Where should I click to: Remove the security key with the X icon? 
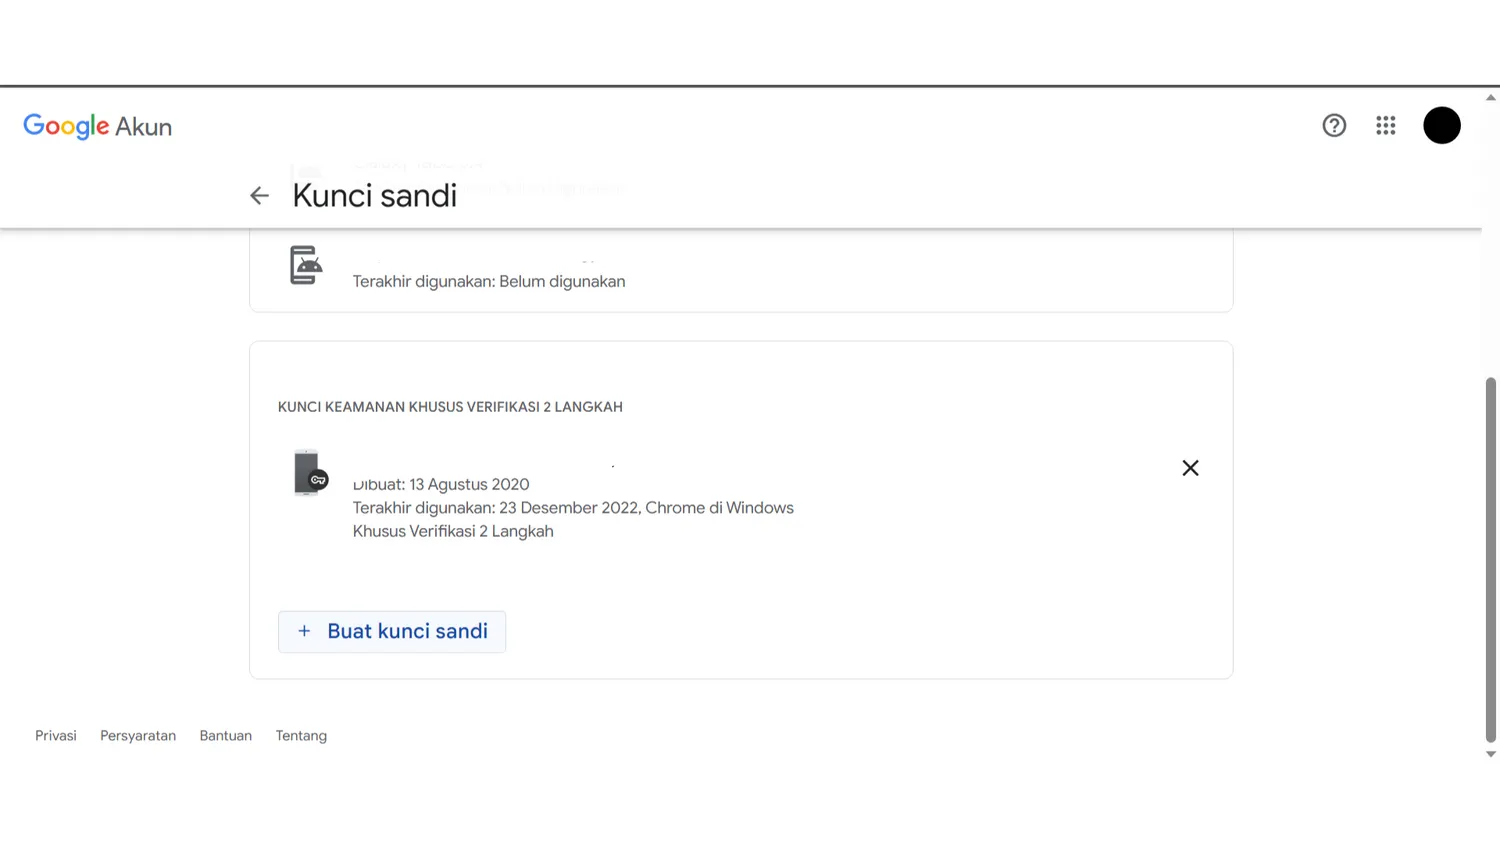(x=1190, y=468)
